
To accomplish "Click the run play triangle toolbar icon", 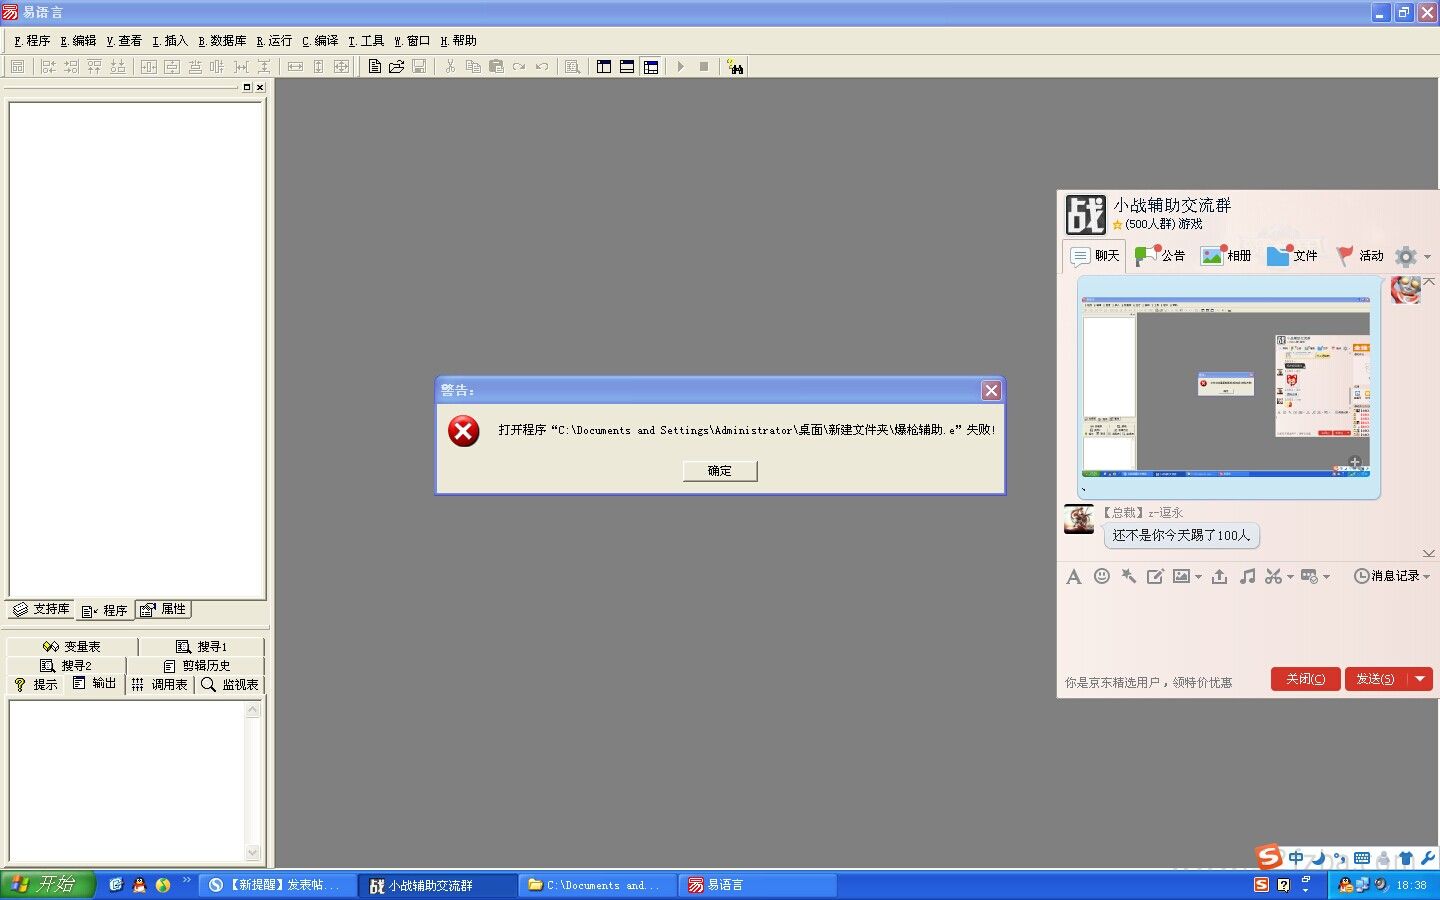I will [x=681, y=67].
